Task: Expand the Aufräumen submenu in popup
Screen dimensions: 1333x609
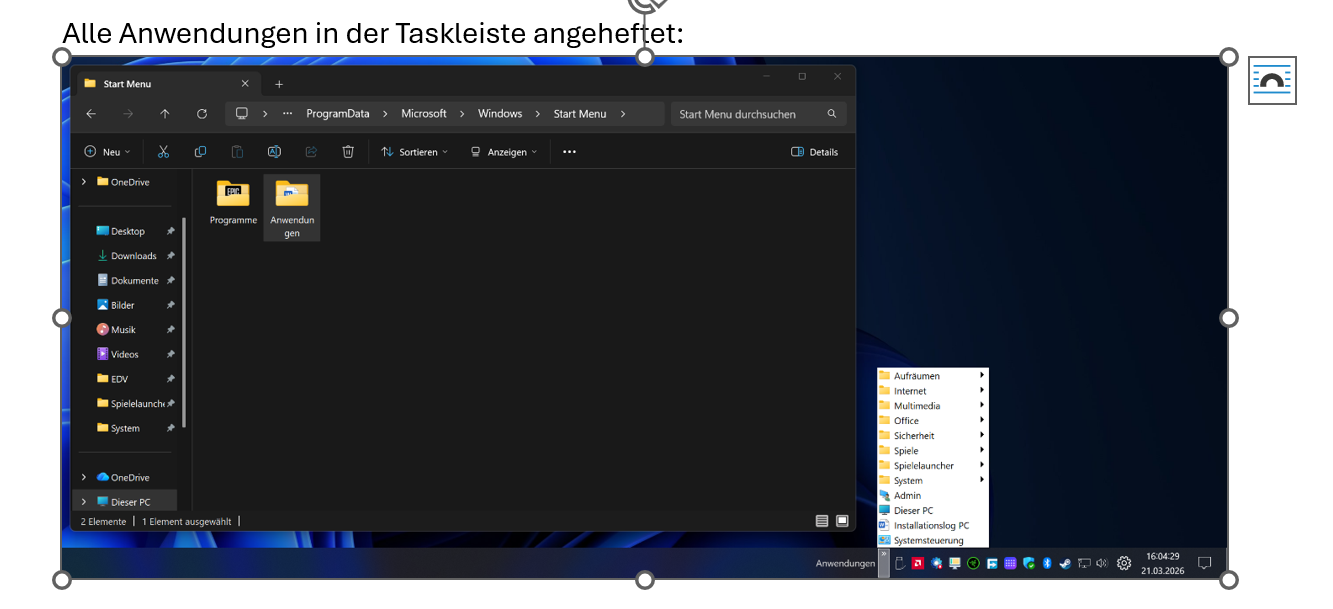Action: [932, 376]
